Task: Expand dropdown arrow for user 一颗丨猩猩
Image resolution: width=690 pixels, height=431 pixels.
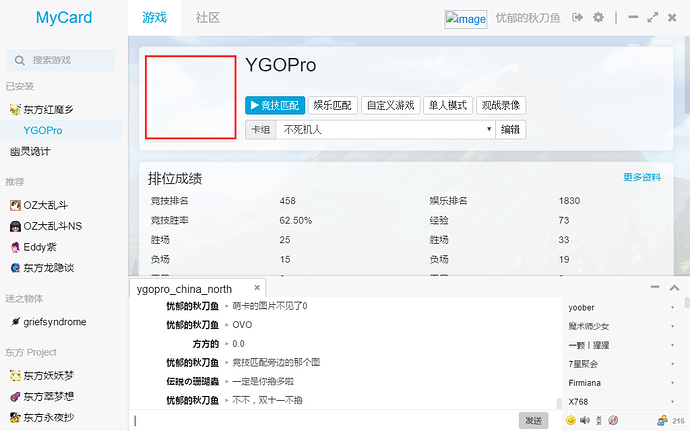Action: [x=672, y=345]
